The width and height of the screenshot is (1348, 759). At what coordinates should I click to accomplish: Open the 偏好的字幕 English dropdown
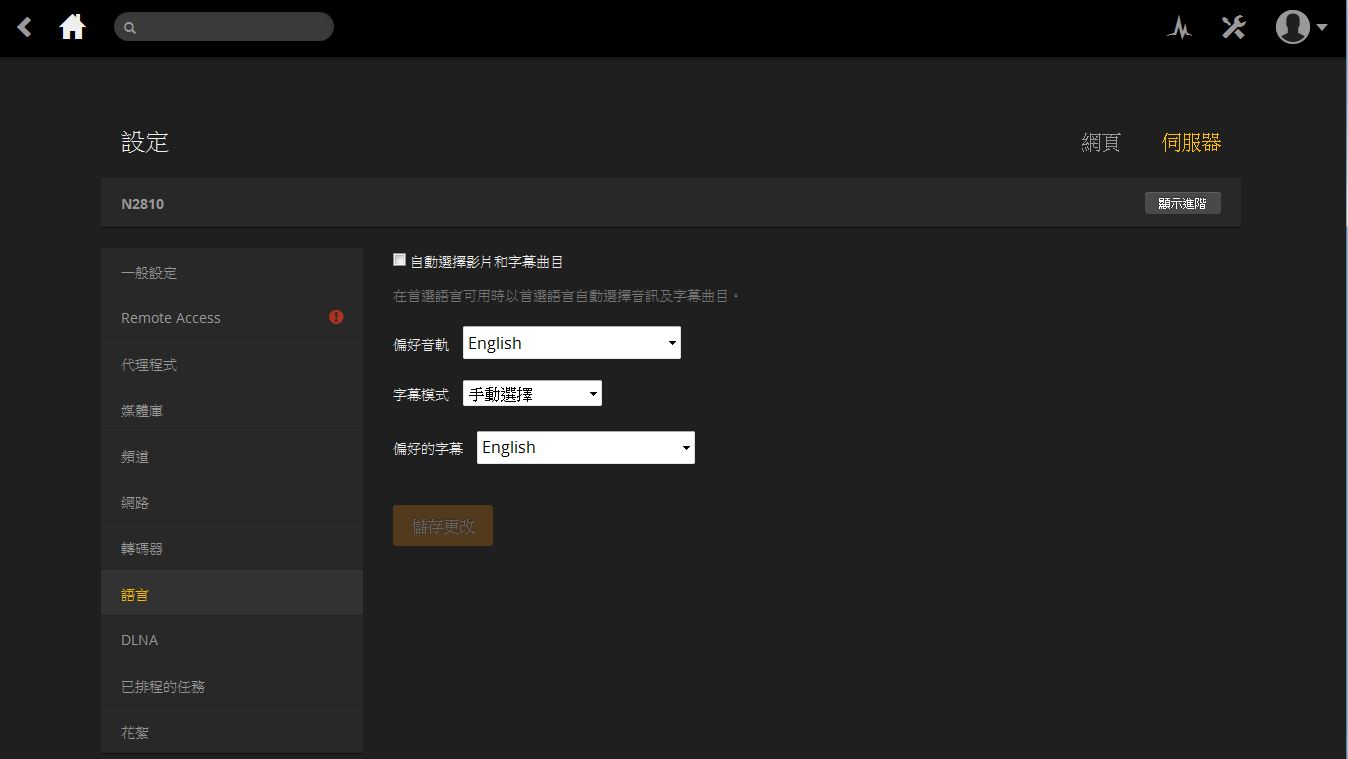pyautogui.click(x=586, y=447)
